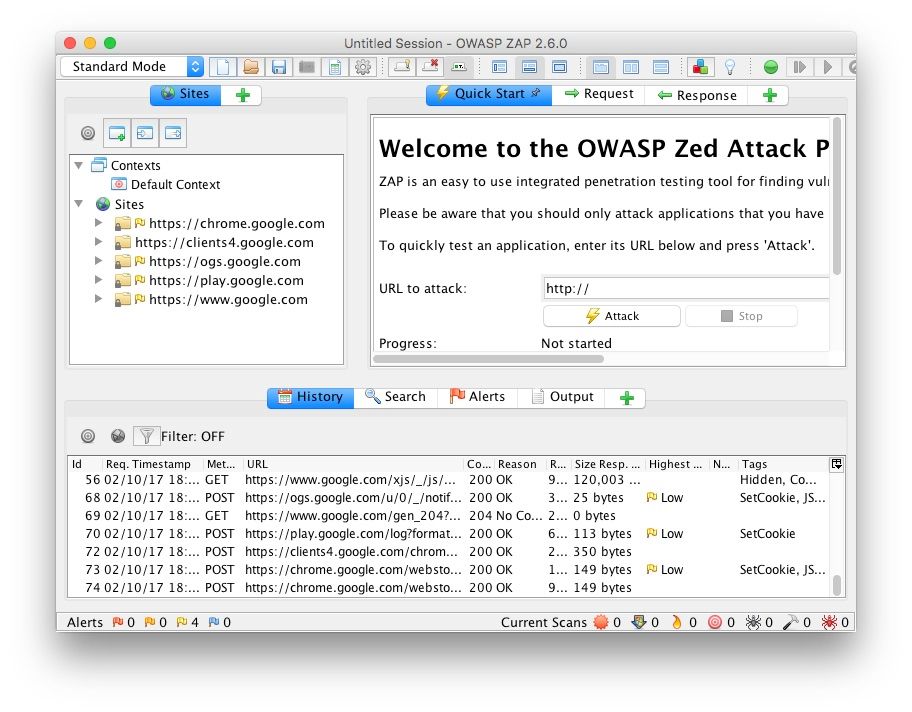Image resolution: width=912 pixels, height=712 pixels.
Task: Select the full layout toolbar icon
Action: coord(560,67)
